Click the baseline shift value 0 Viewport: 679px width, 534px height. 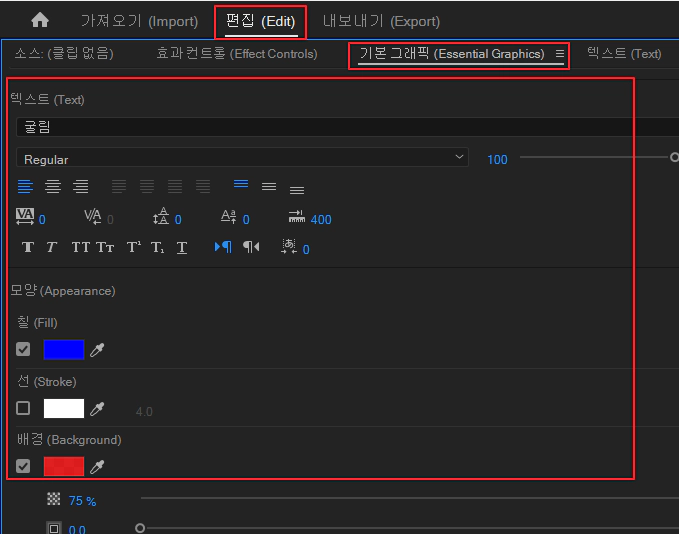pyautogui.click(x=246, y=220)
